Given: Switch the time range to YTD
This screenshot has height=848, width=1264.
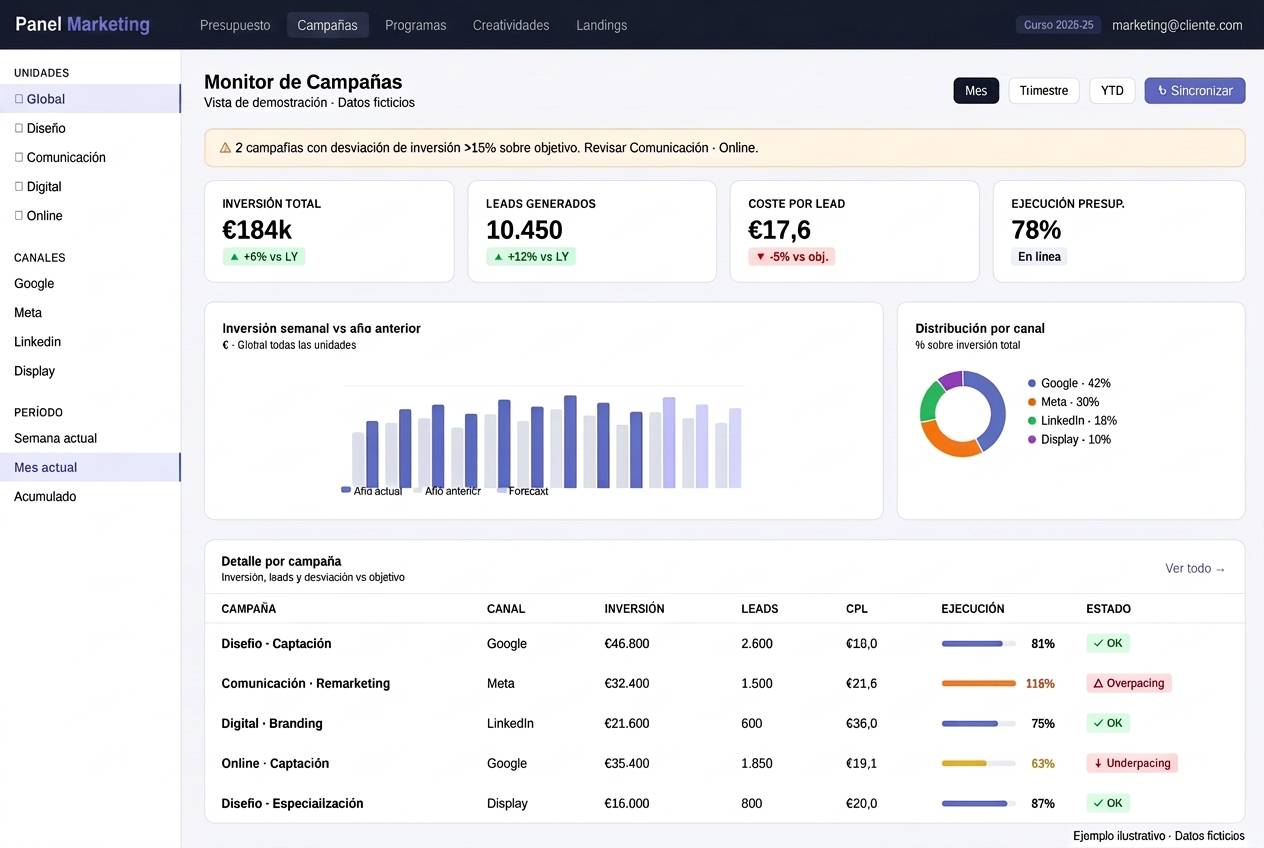Looking at the screenshot, I should click(x=1112, y=91).
